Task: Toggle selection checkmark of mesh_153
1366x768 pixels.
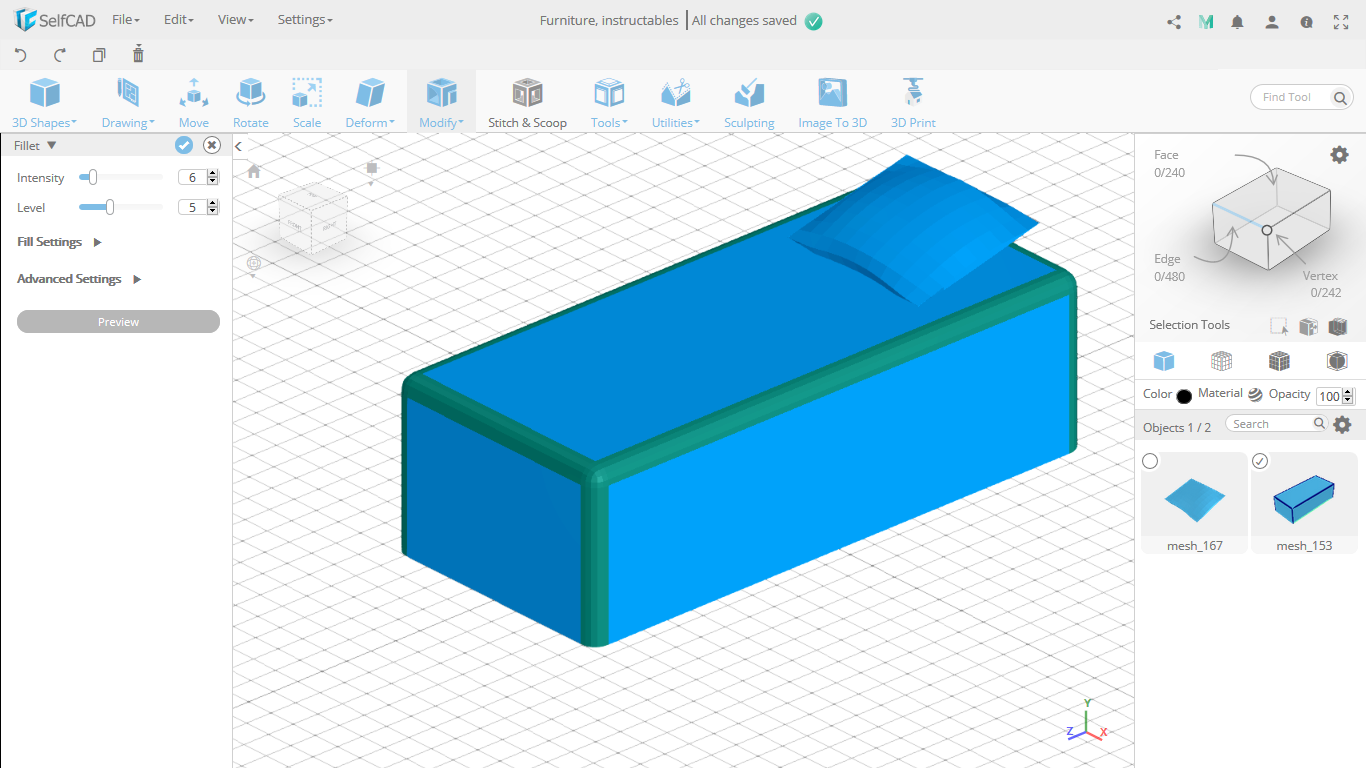Action: pos(1260,461)
